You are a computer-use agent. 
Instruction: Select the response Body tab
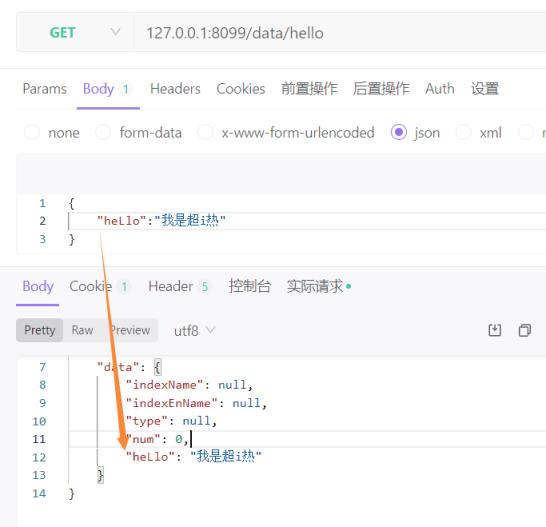tap(38, 286)
